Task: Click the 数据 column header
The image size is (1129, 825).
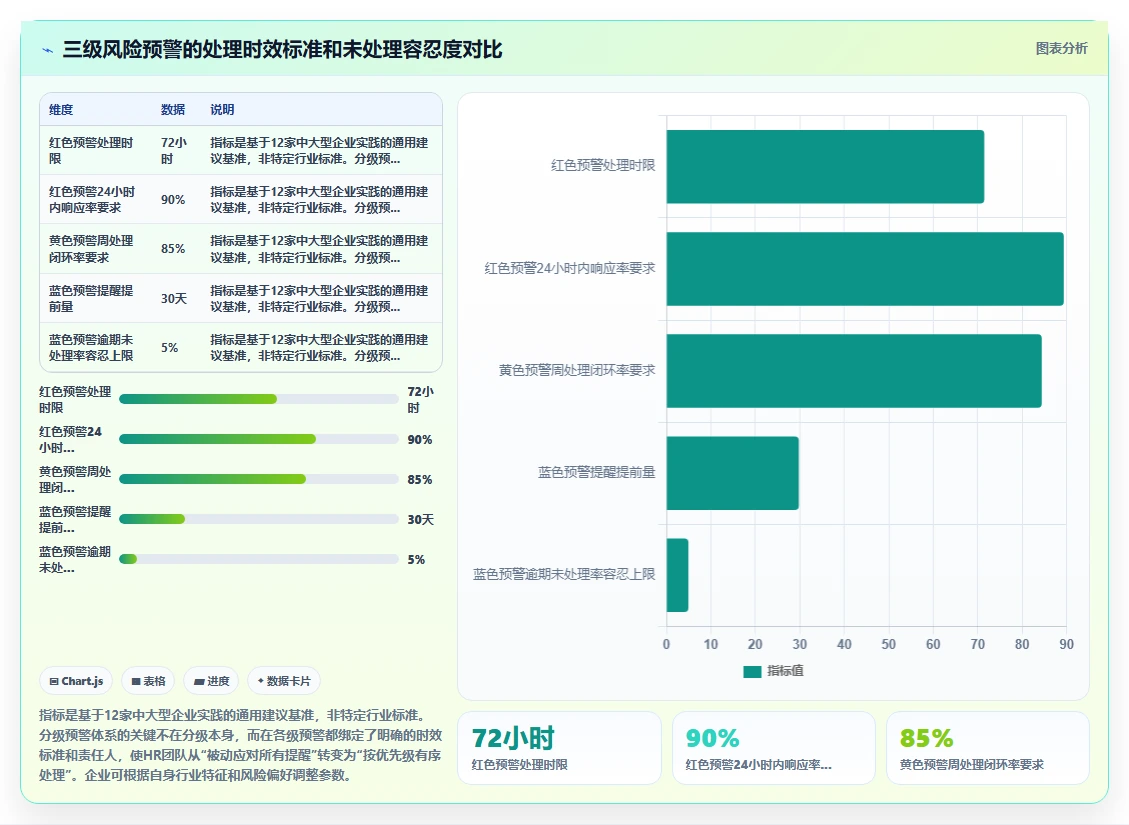Action: (173, 109)
